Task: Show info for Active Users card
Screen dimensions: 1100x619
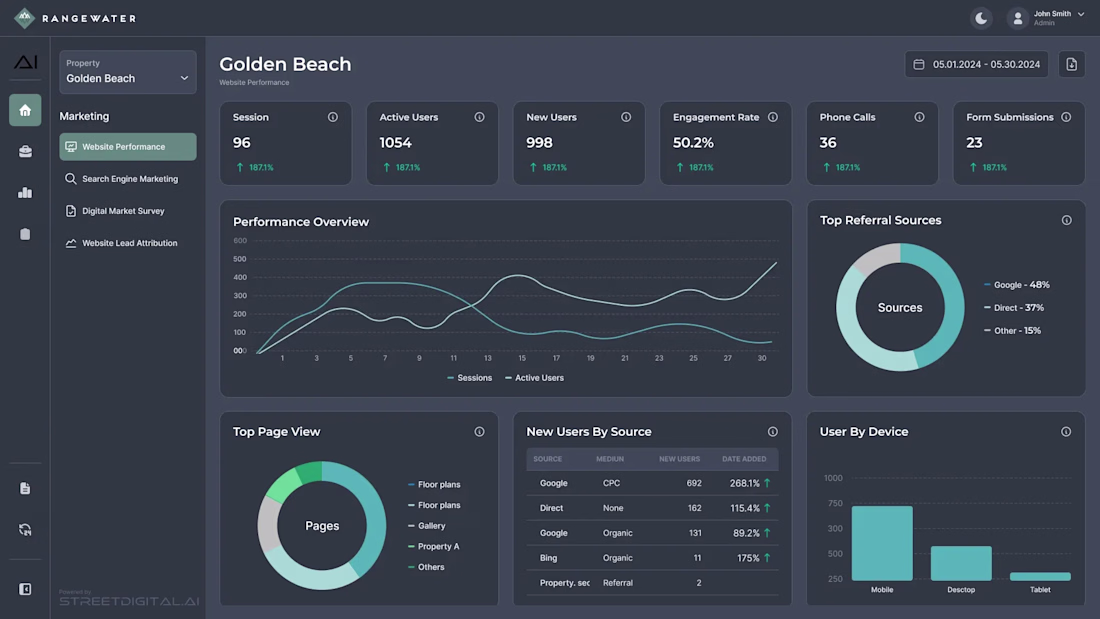Action: (479, 117)
